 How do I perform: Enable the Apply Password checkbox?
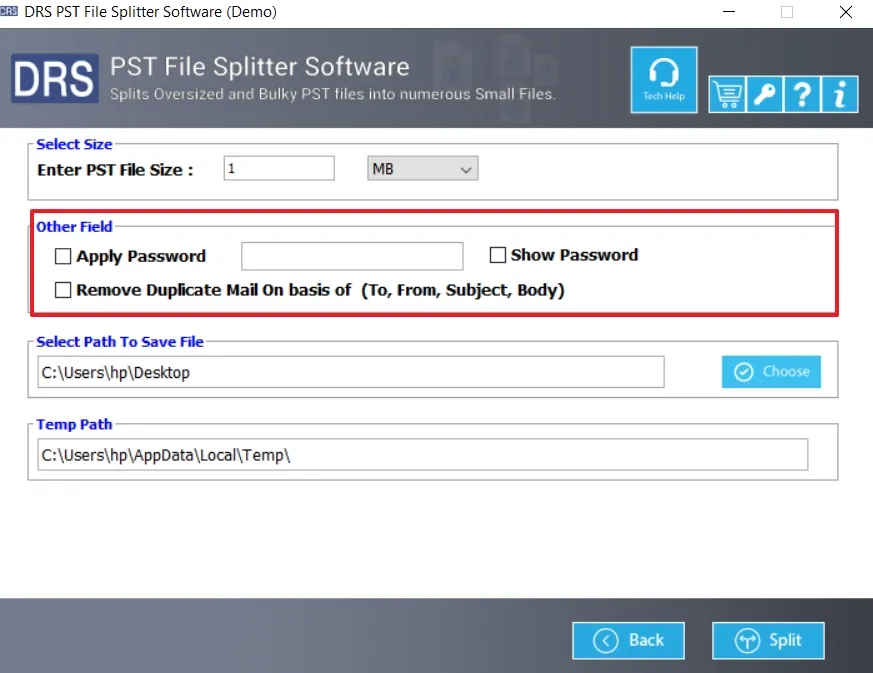[64, 257]
